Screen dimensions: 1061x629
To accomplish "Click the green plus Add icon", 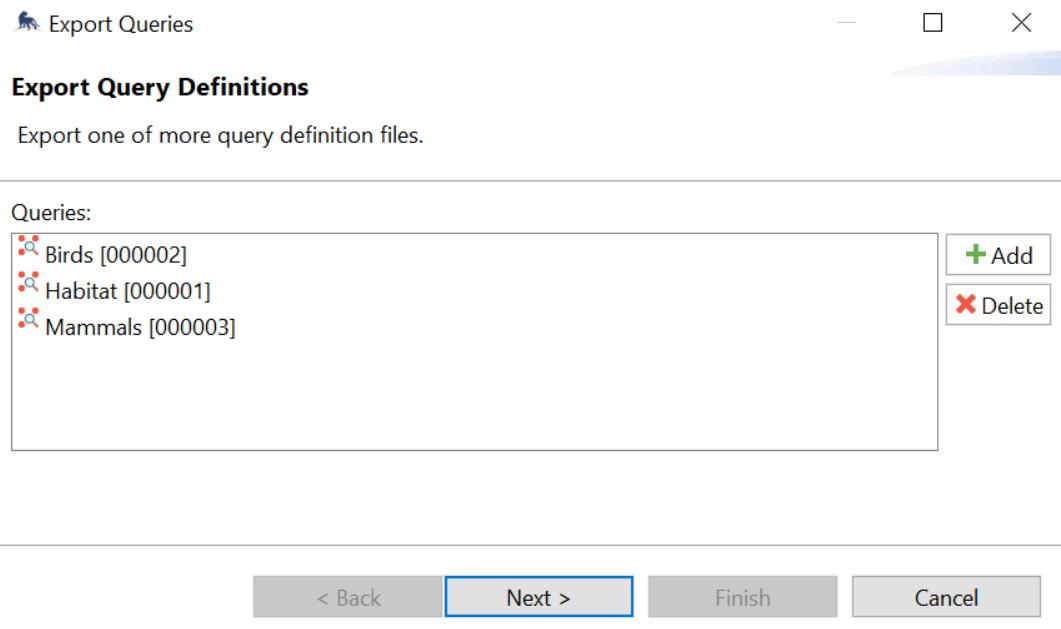I will [x=975, y=255].
